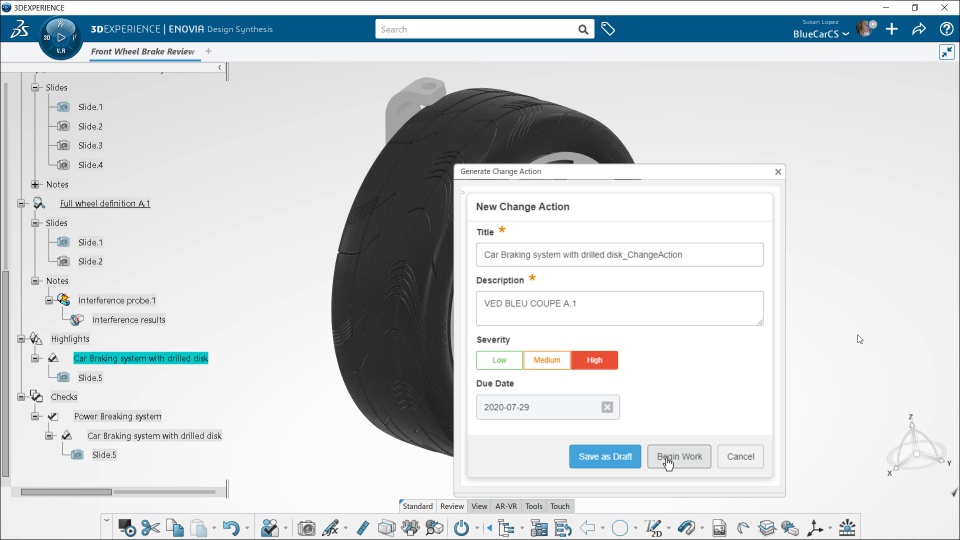Close the Generate Change Action dialog

point(778,171)
